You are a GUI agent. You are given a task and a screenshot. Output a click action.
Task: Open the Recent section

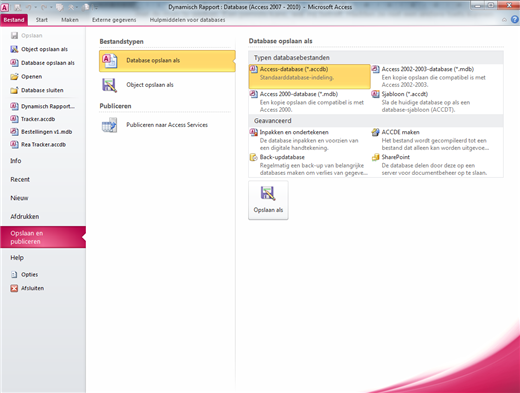[20, 179]
